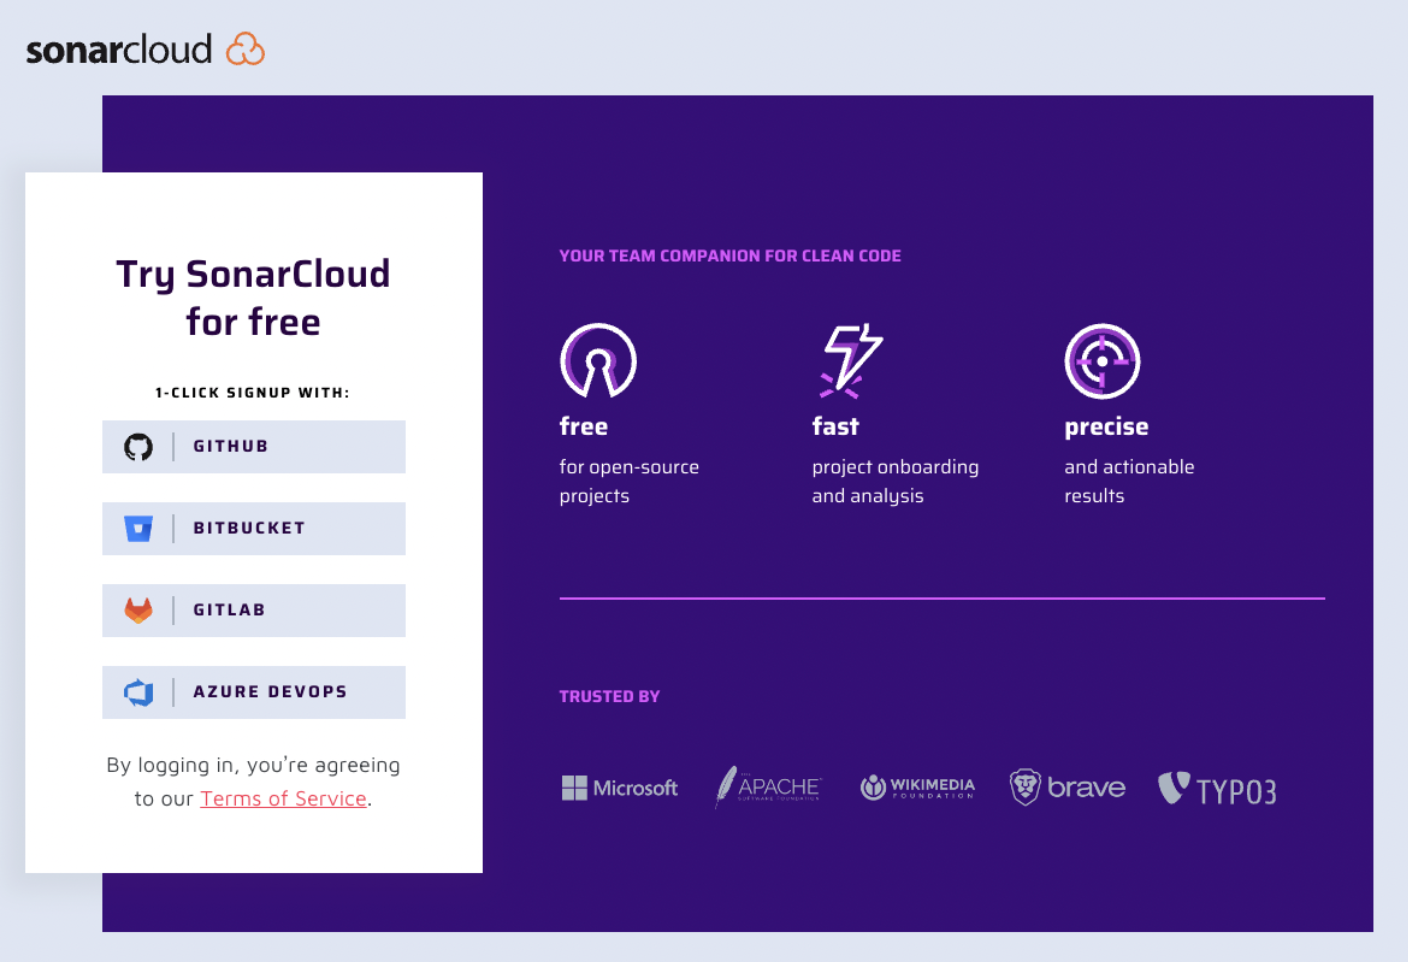
Task: Click the 'precise' feature title
Action: [x=1106, y=427]
